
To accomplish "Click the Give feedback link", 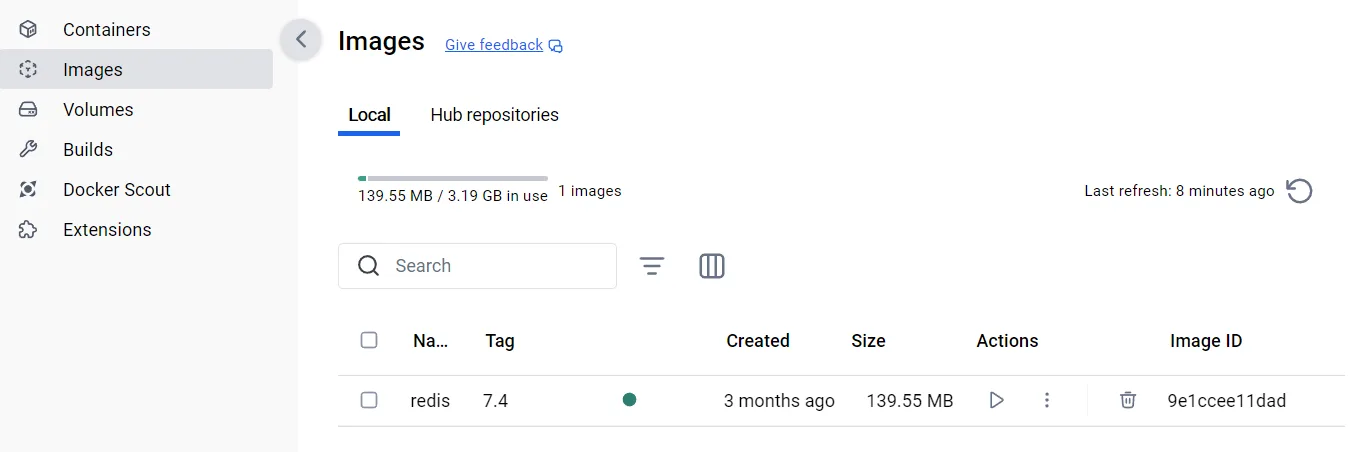I will (494, 45).
